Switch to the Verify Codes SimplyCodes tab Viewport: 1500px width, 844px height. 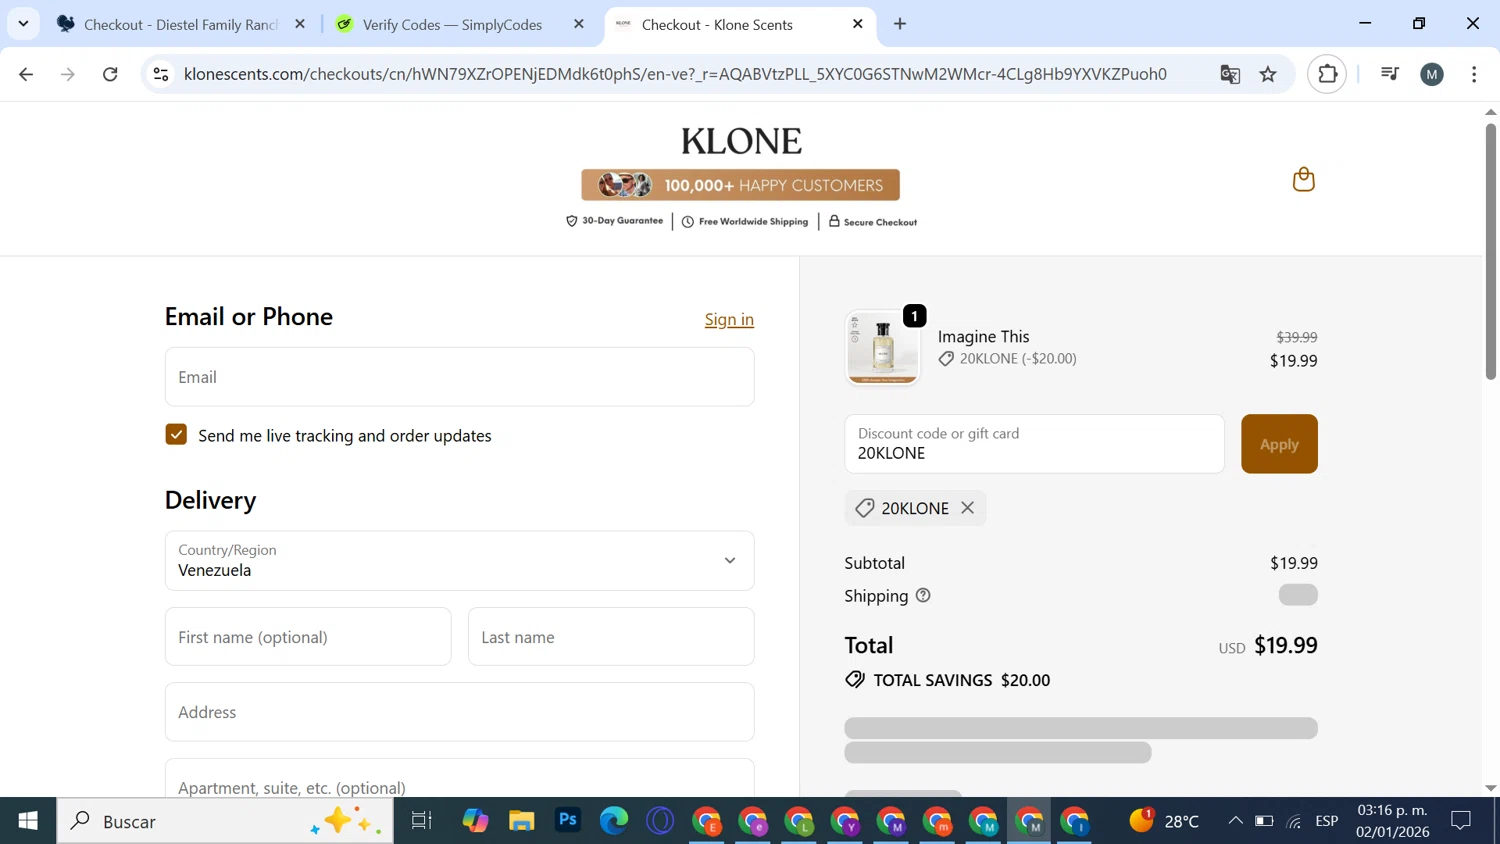tap(452, 24)
